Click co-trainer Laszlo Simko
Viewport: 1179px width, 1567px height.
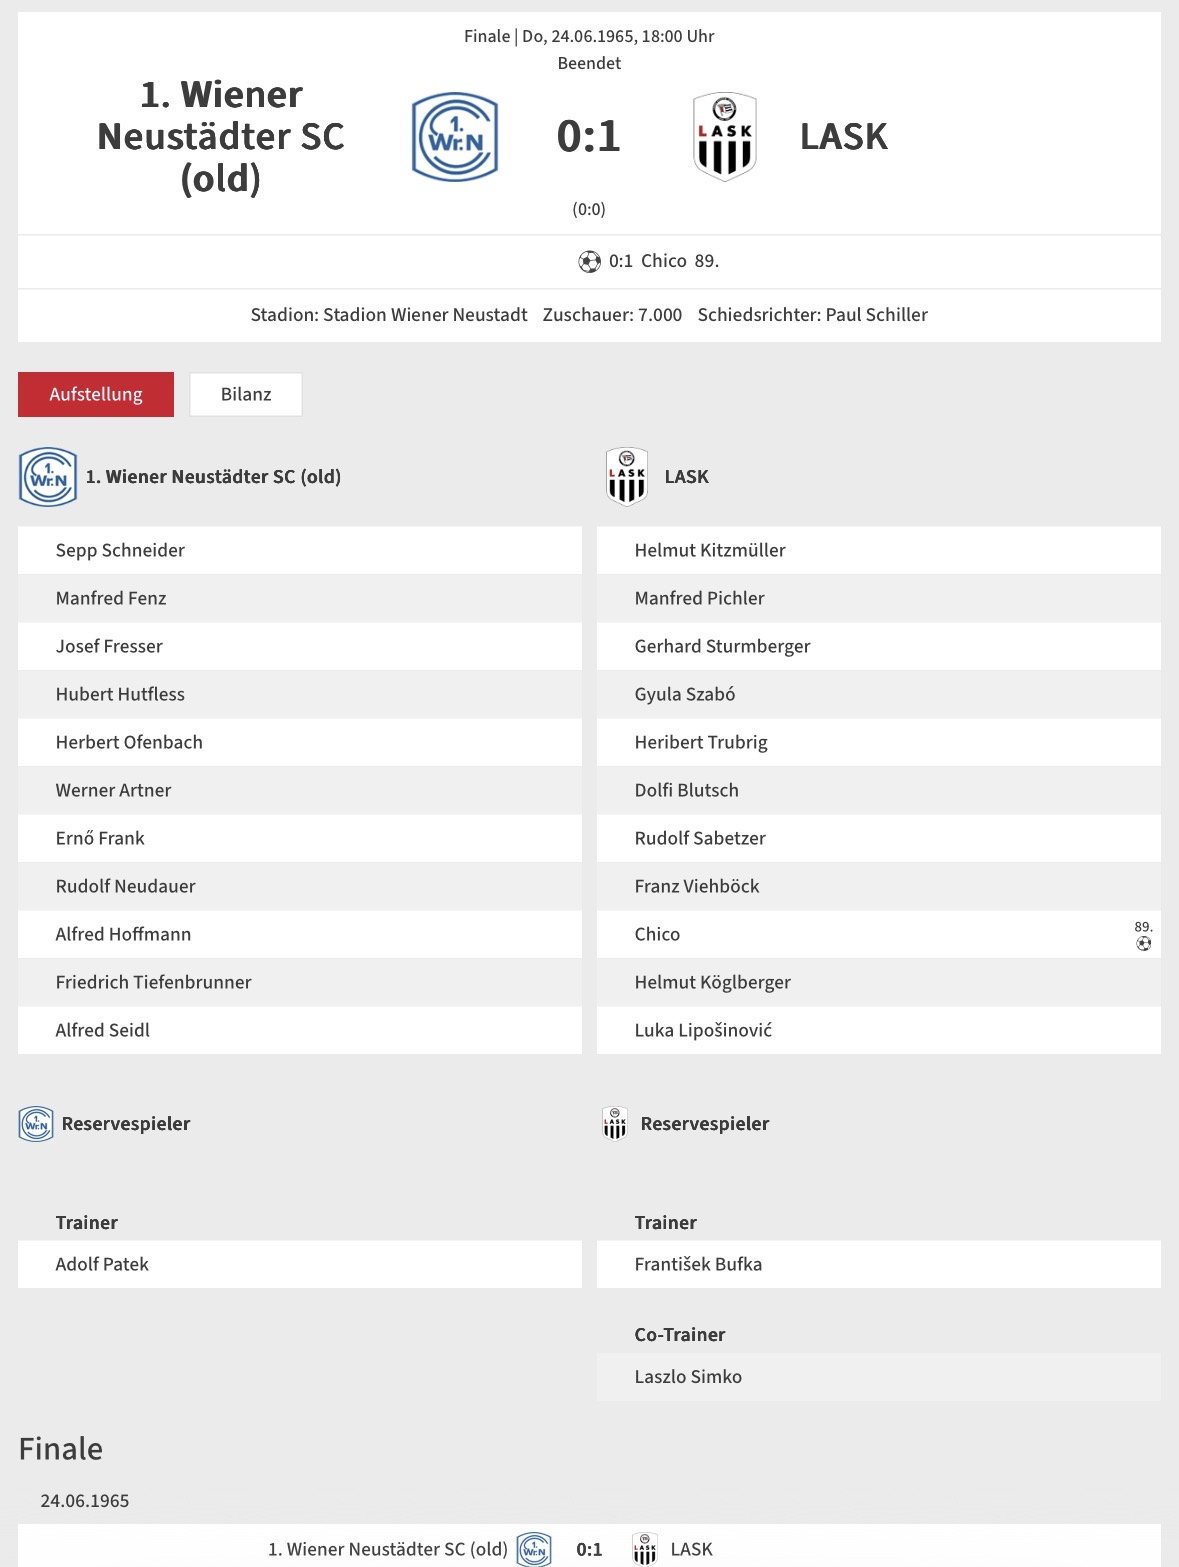(688, 1376)
